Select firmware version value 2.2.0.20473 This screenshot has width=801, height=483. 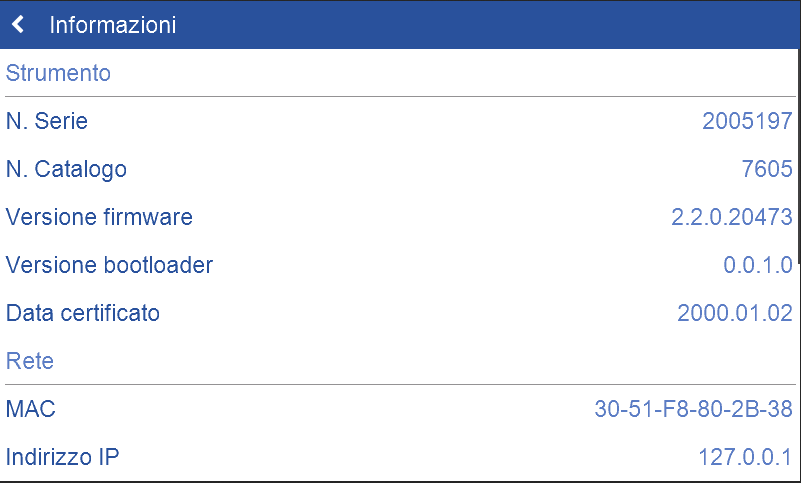coord(732,217)
